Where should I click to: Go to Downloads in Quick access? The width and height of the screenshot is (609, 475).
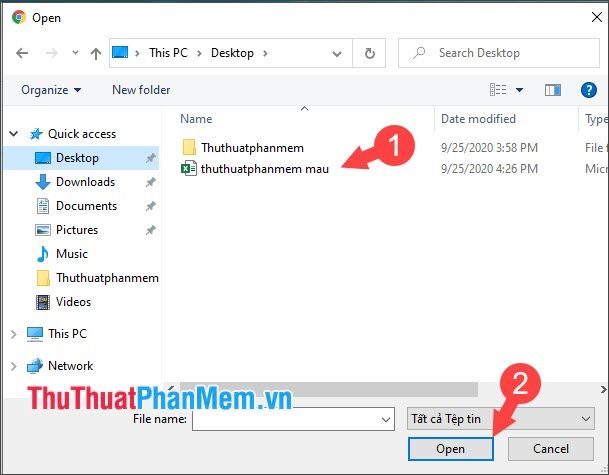(x=85, y=182)
